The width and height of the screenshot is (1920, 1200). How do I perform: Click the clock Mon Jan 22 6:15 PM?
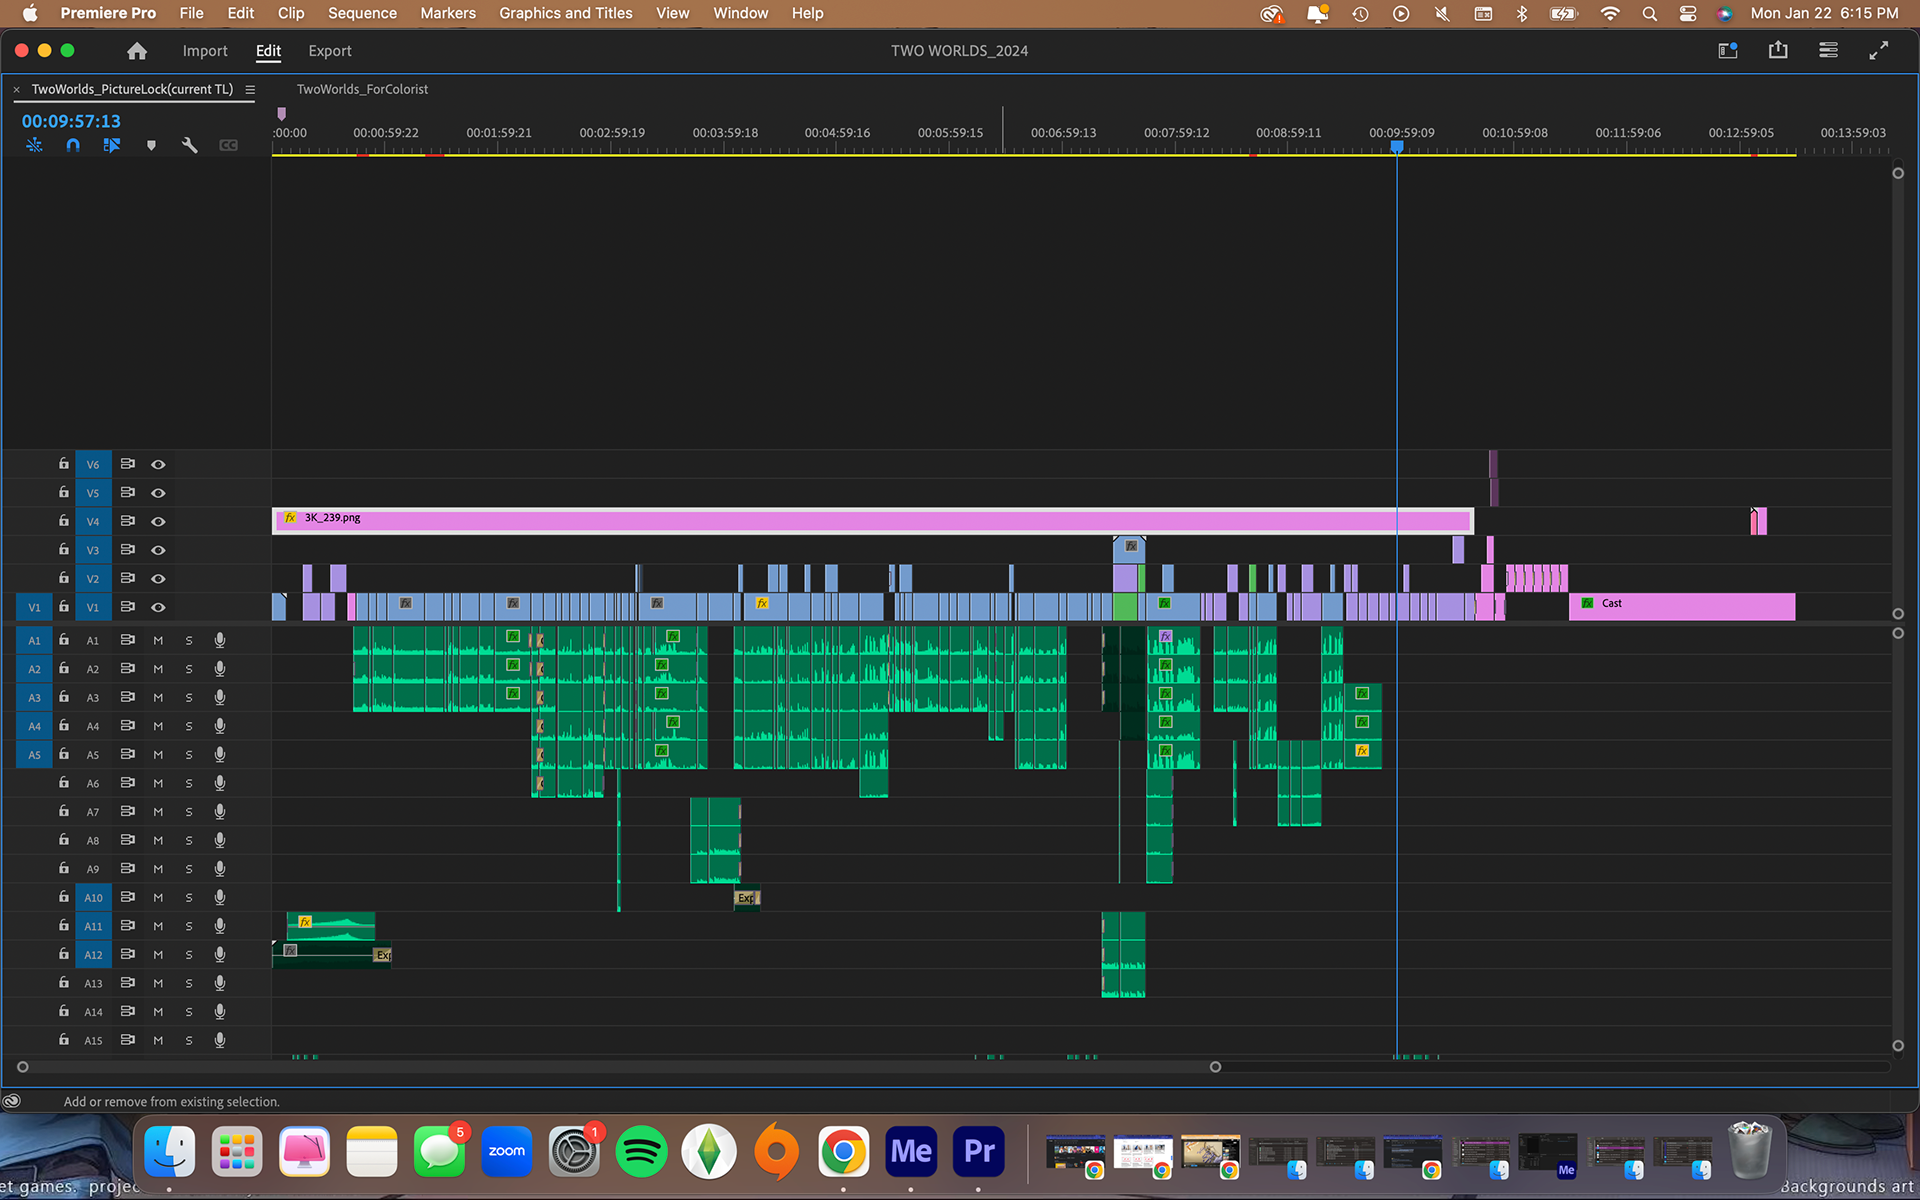pos(1824,13)
